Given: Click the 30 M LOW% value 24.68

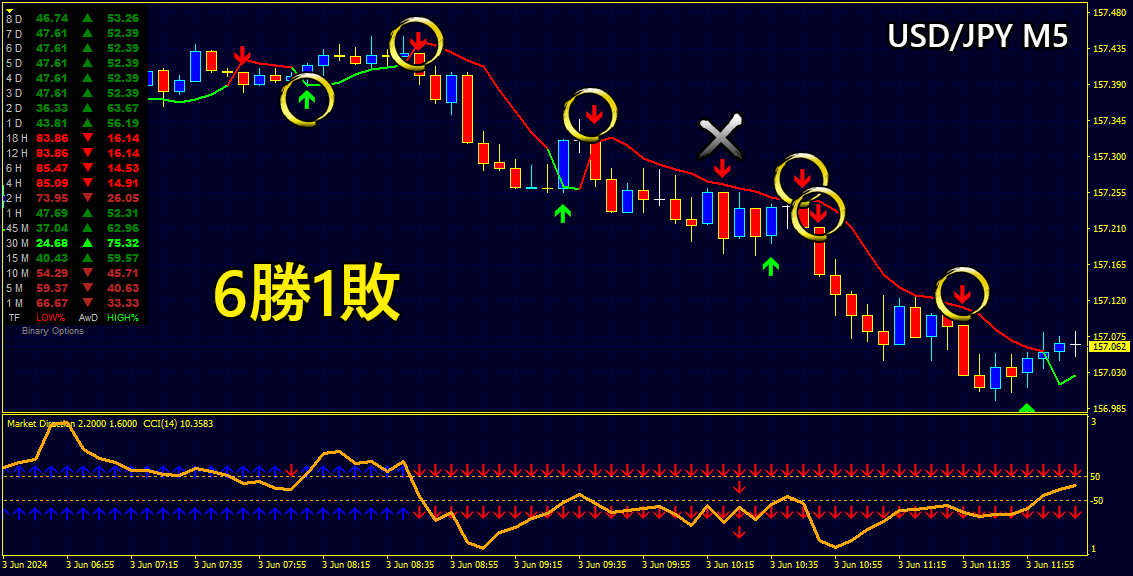Looking at the screenshot, I should pos(51,243).
